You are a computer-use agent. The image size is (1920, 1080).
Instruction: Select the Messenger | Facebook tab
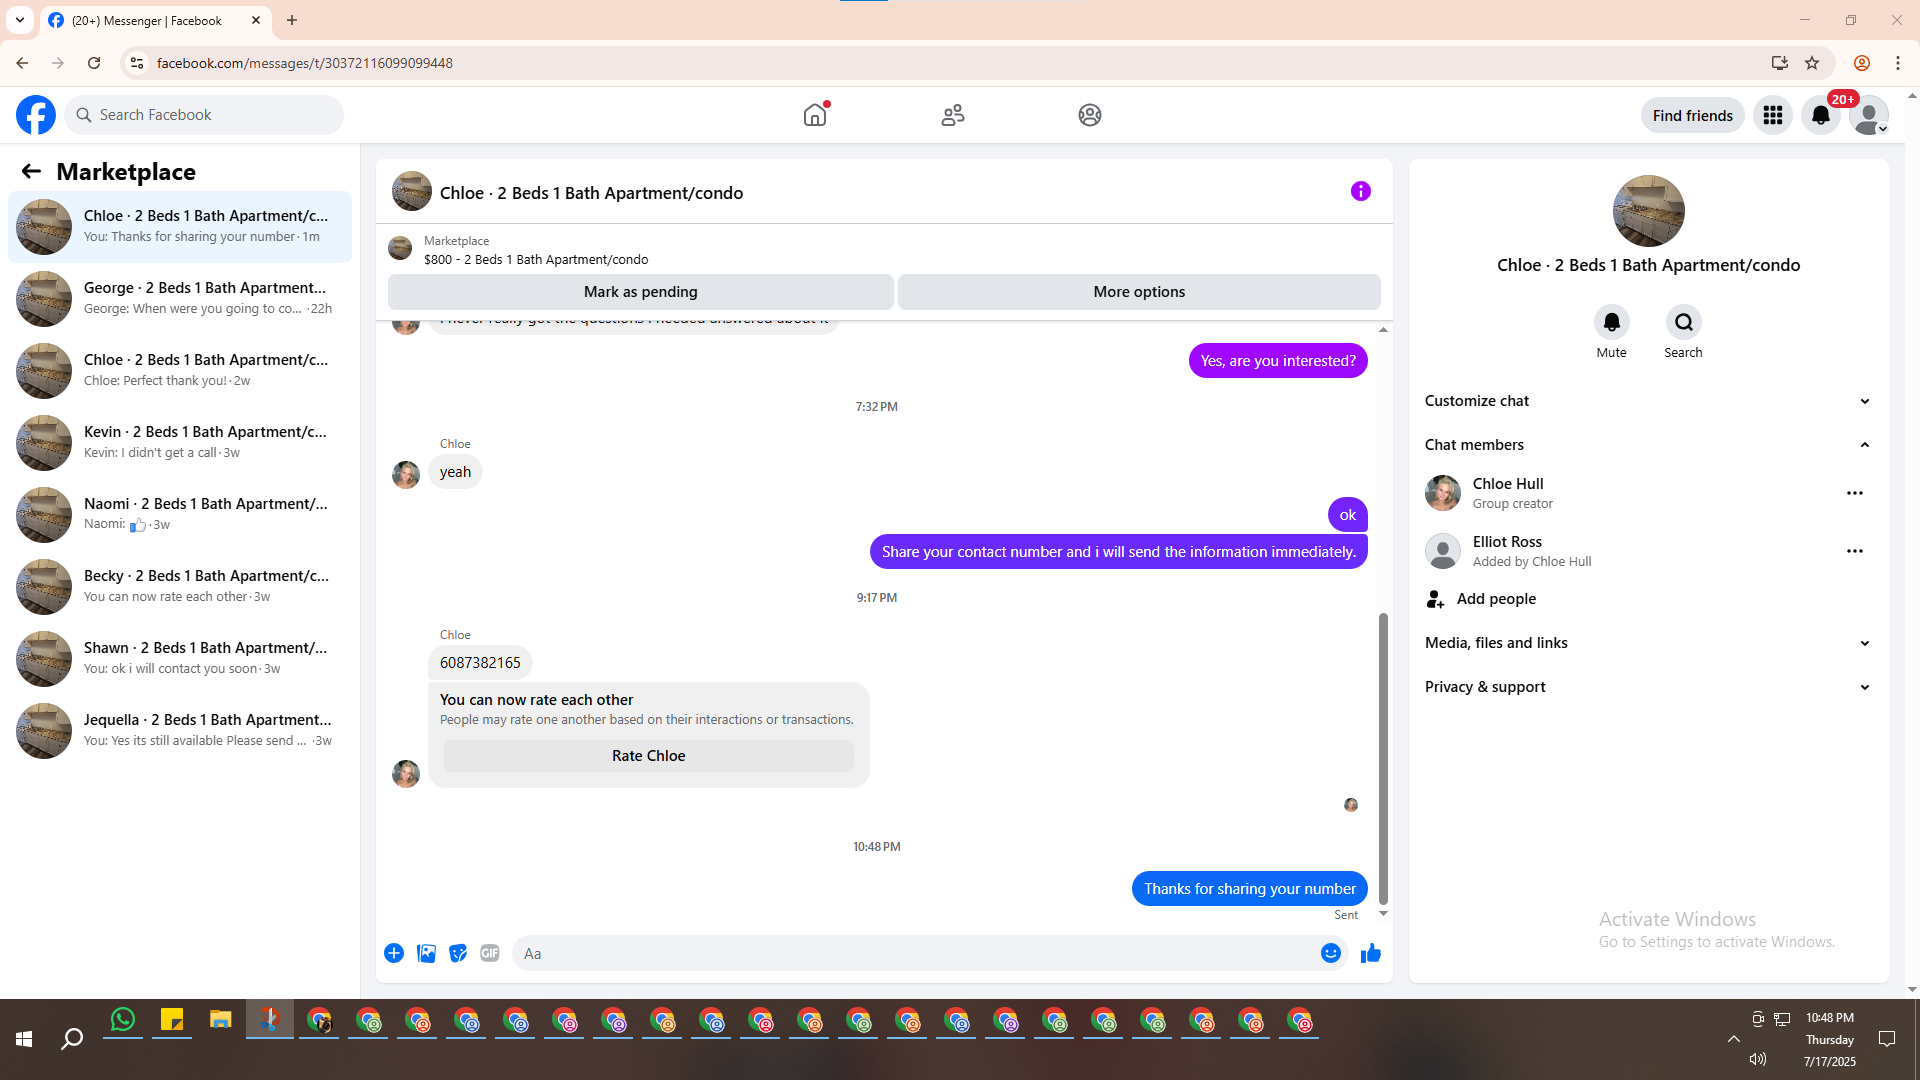(x=155, y=20)
